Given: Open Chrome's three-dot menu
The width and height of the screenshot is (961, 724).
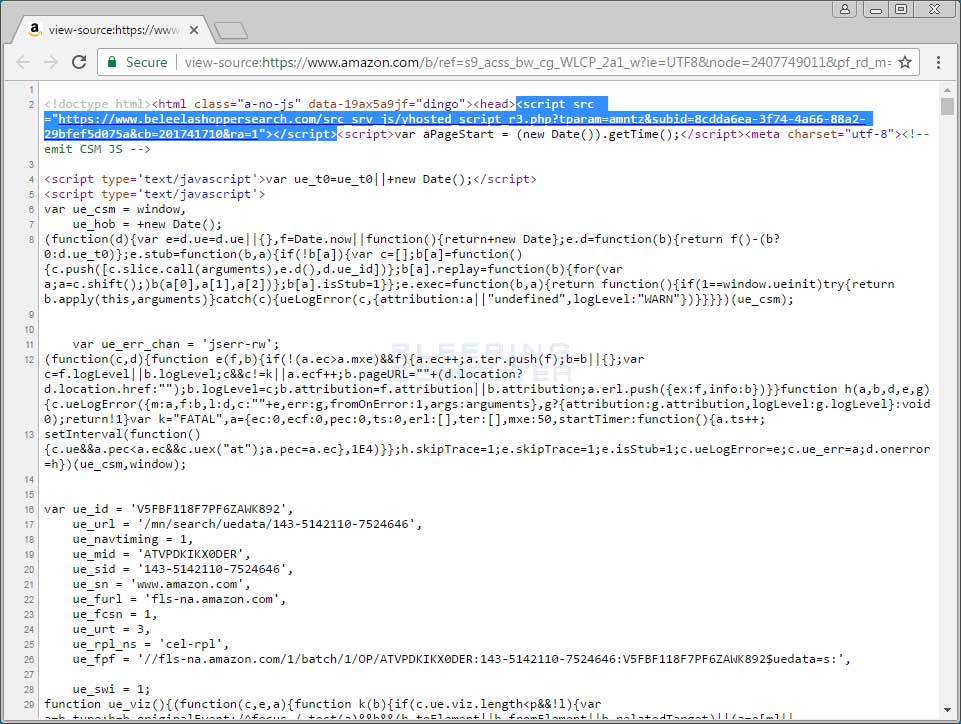Looking at the screenshot, I should coord(938,61).
